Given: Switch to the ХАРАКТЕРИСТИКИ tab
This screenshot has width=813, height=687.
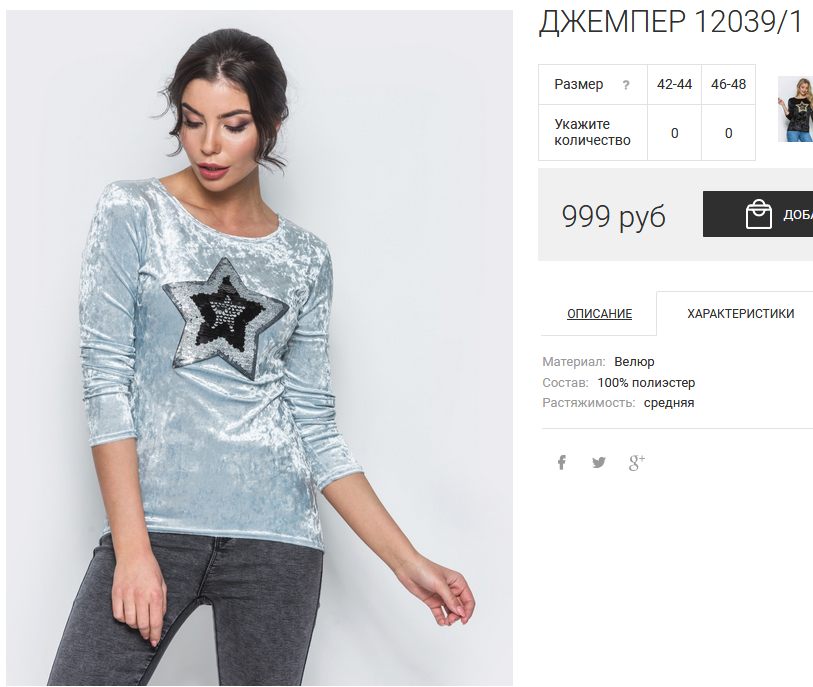Looking at the screenshot, I should [x=740, y=314].
